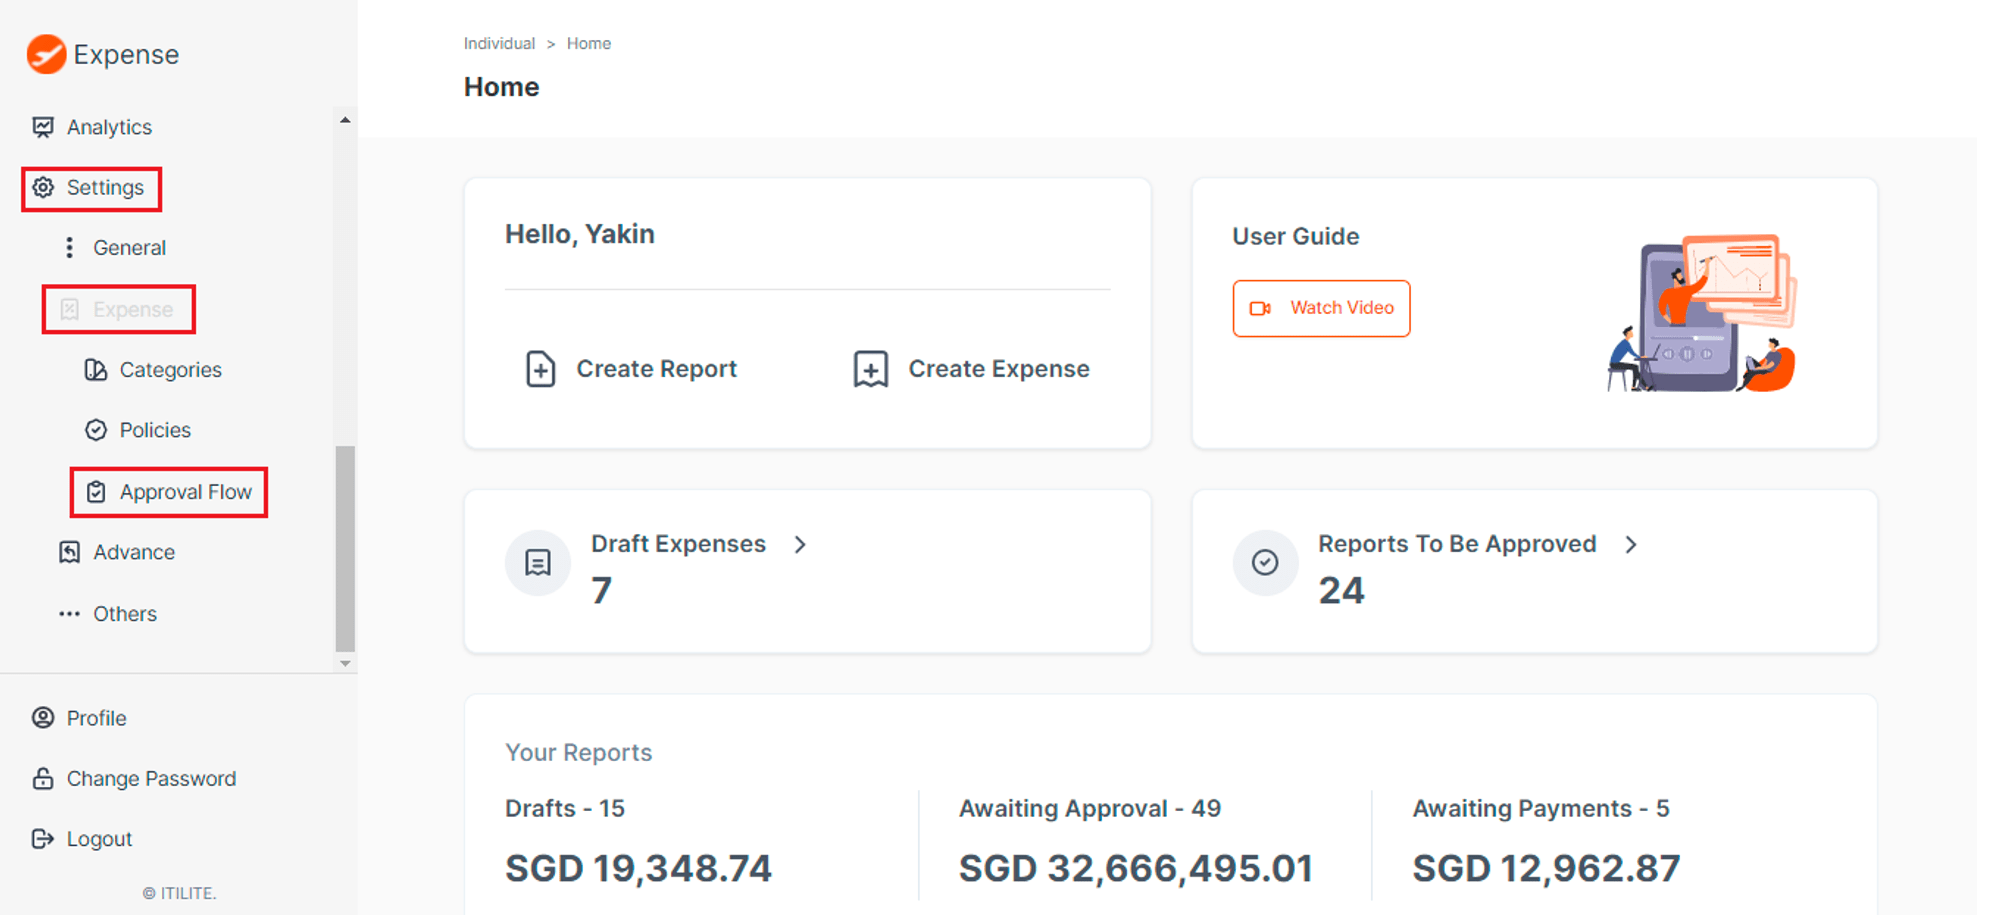Open Individual breadcrumb link

[499, 43]
